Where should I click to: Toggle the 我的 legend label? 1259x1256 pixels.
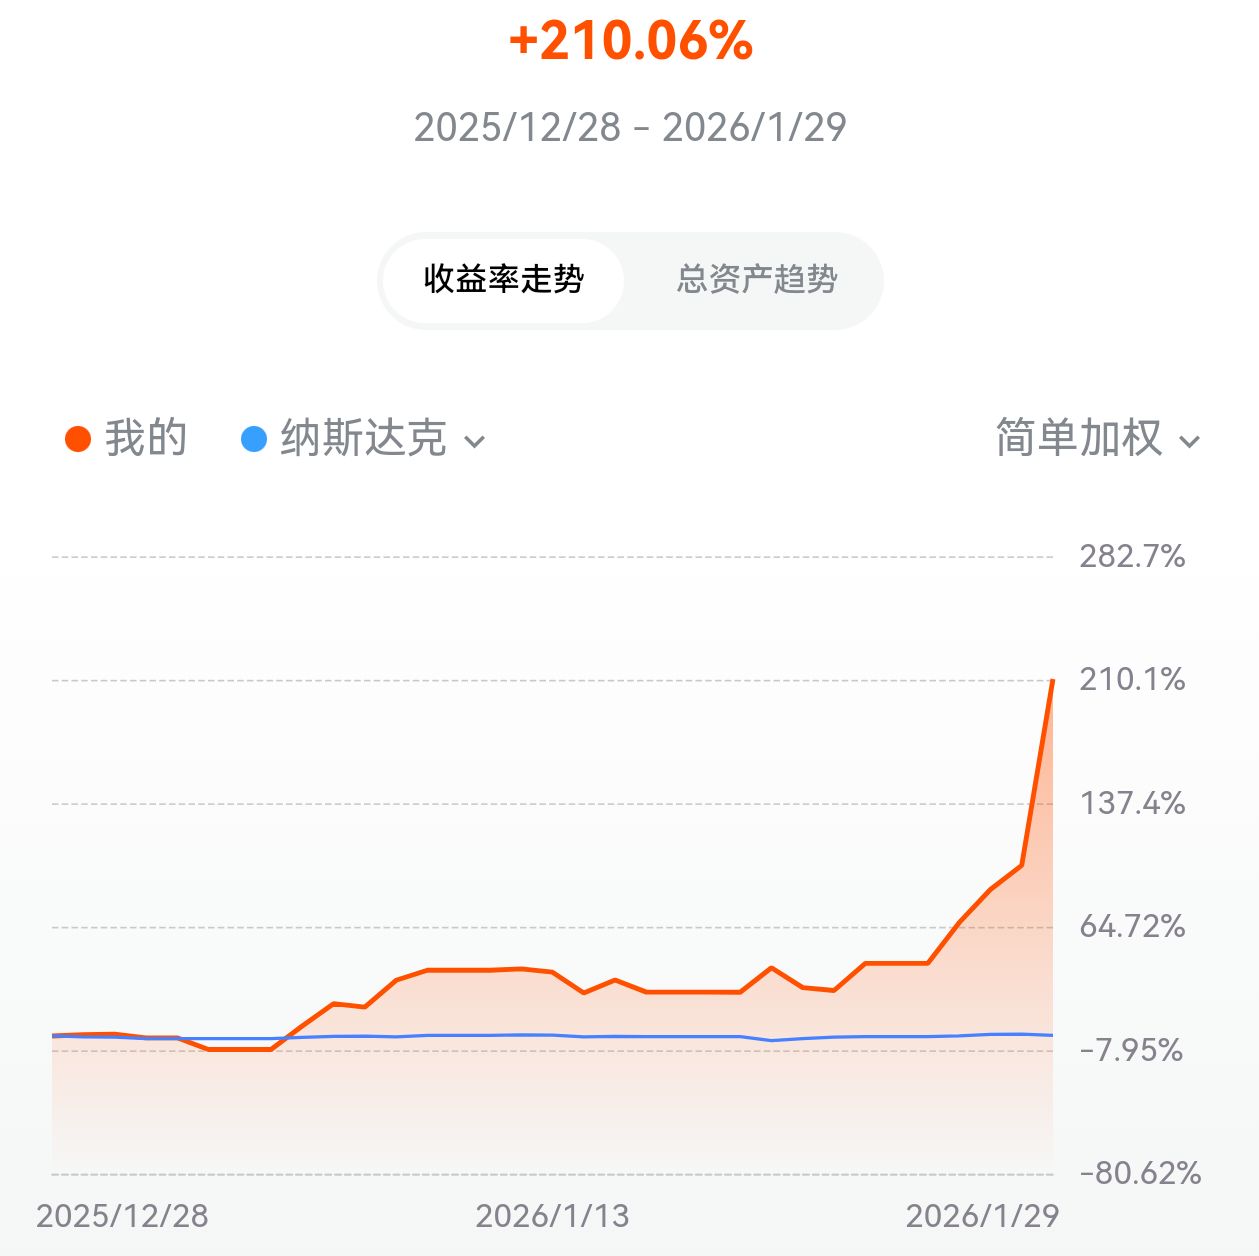(x=146, y=439)
